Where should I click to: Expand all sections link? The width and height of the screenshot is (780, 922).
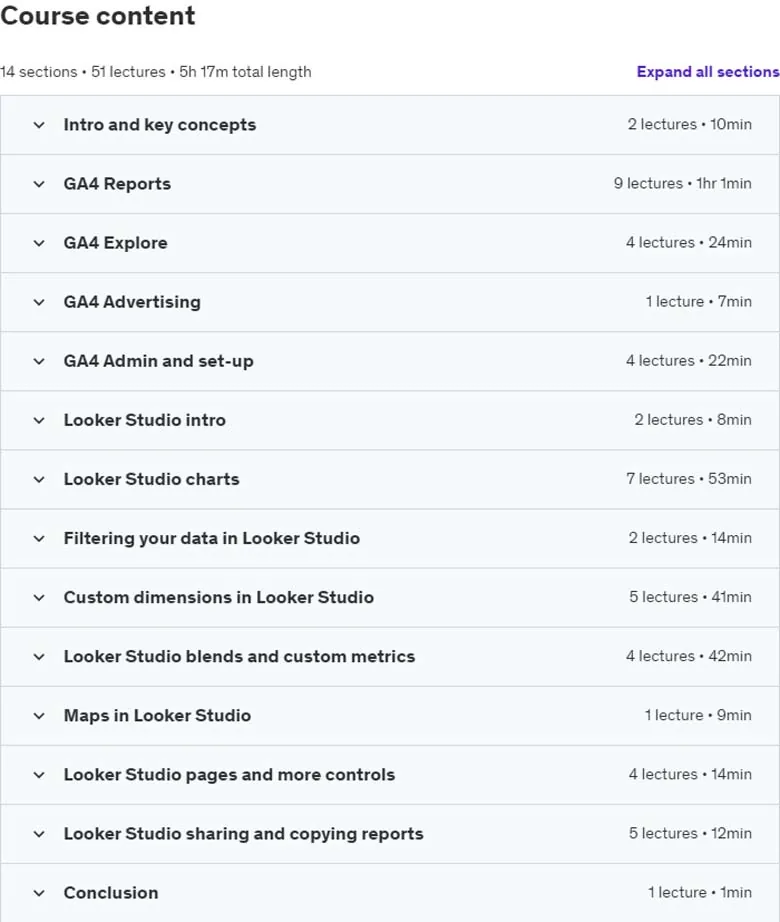click(x=708, y=72)
